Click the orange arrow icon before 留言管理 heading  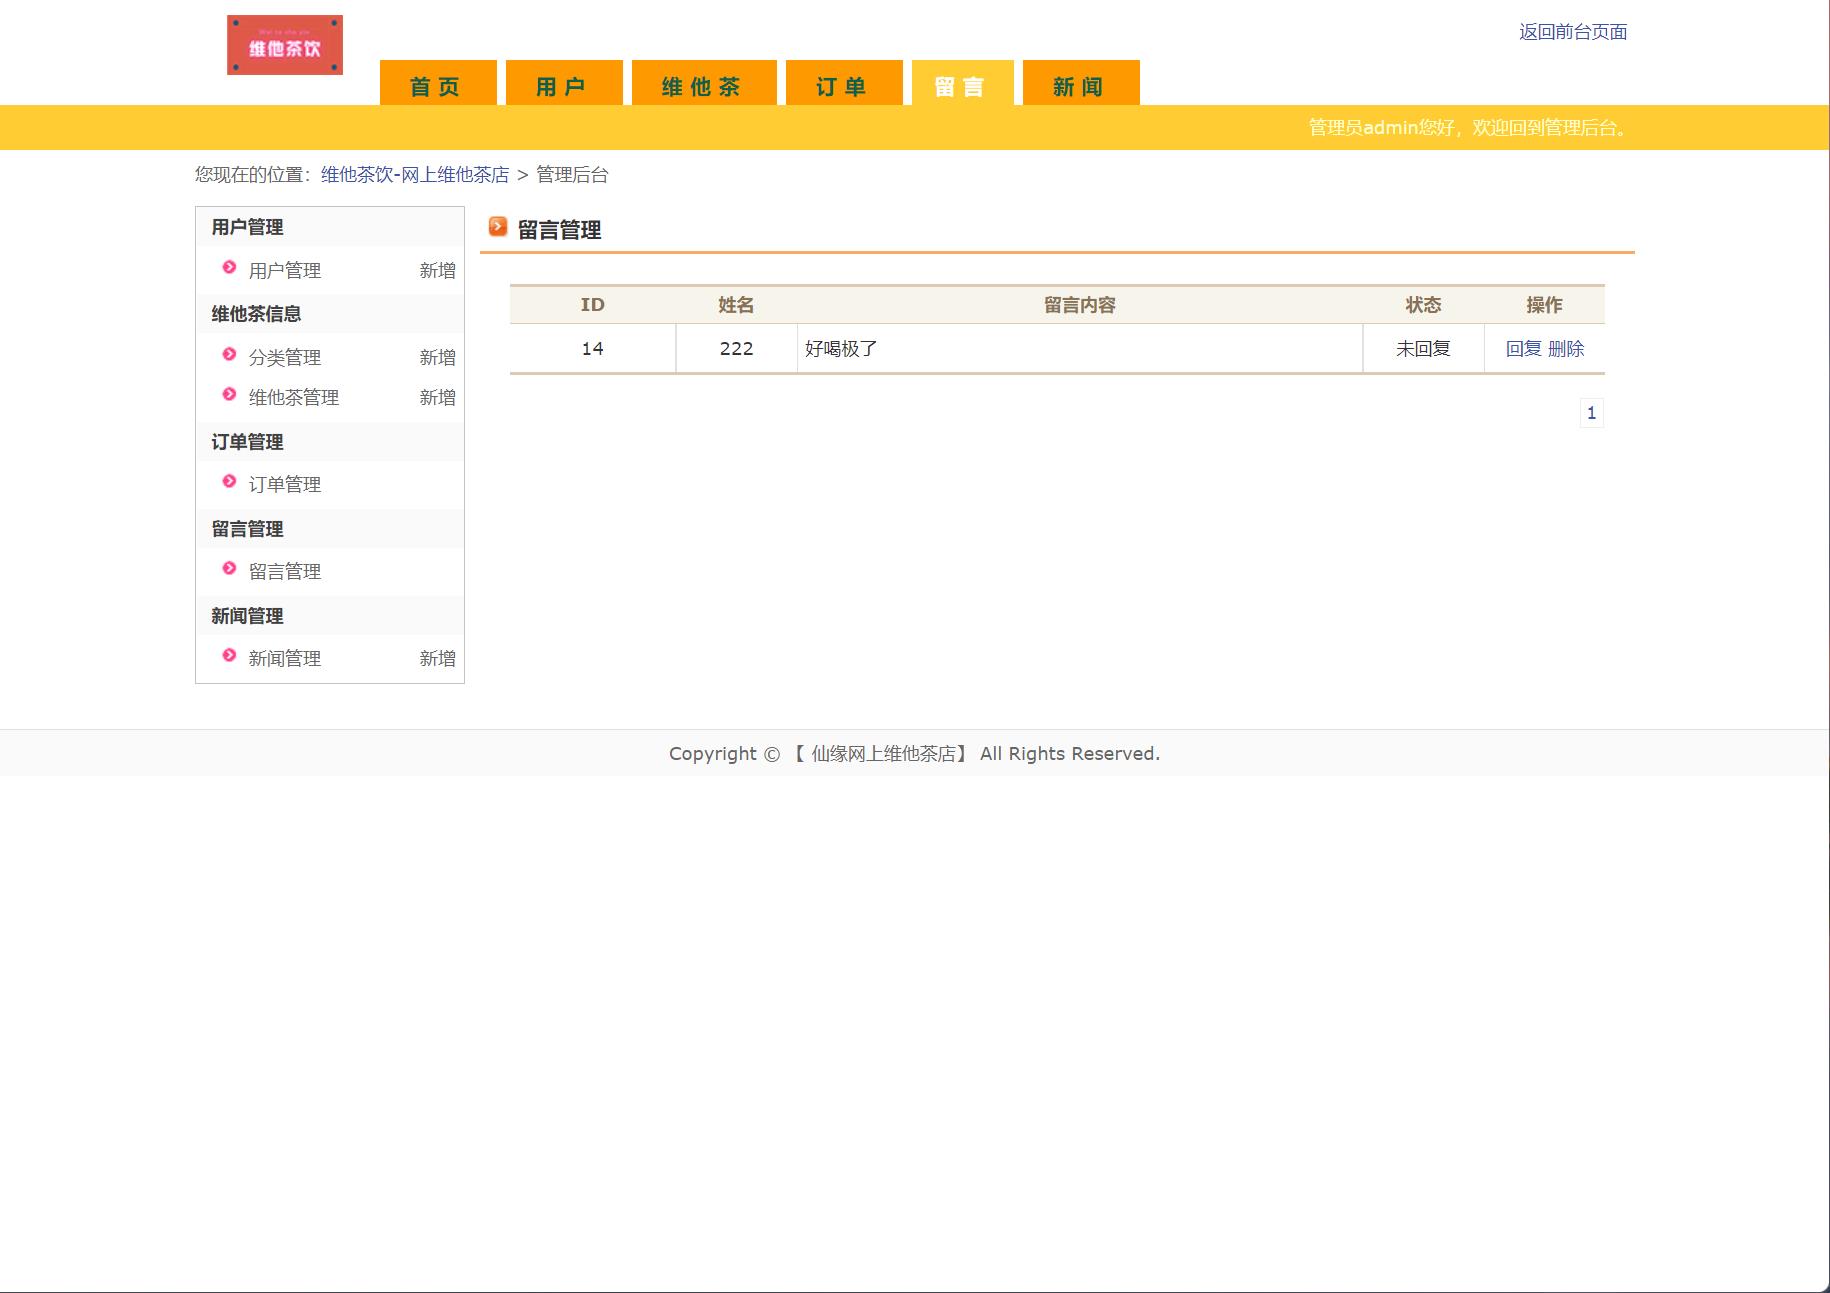pyautogui.click(x=497, y=227)
